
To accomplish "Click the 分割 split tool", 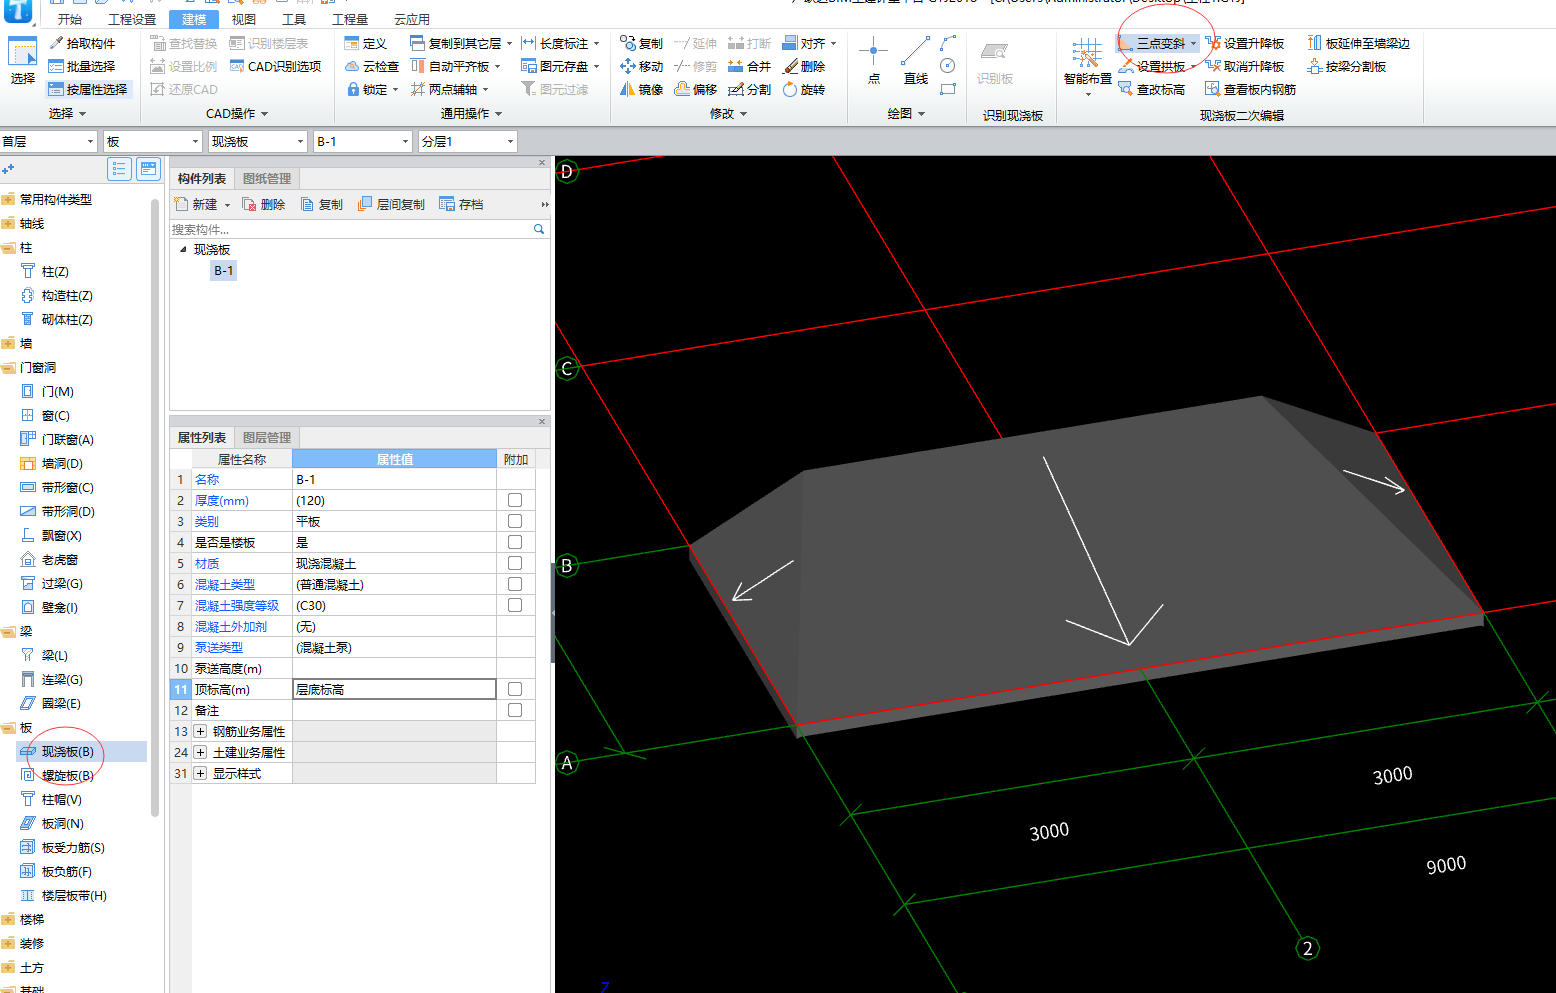I will tap(750, 89).
